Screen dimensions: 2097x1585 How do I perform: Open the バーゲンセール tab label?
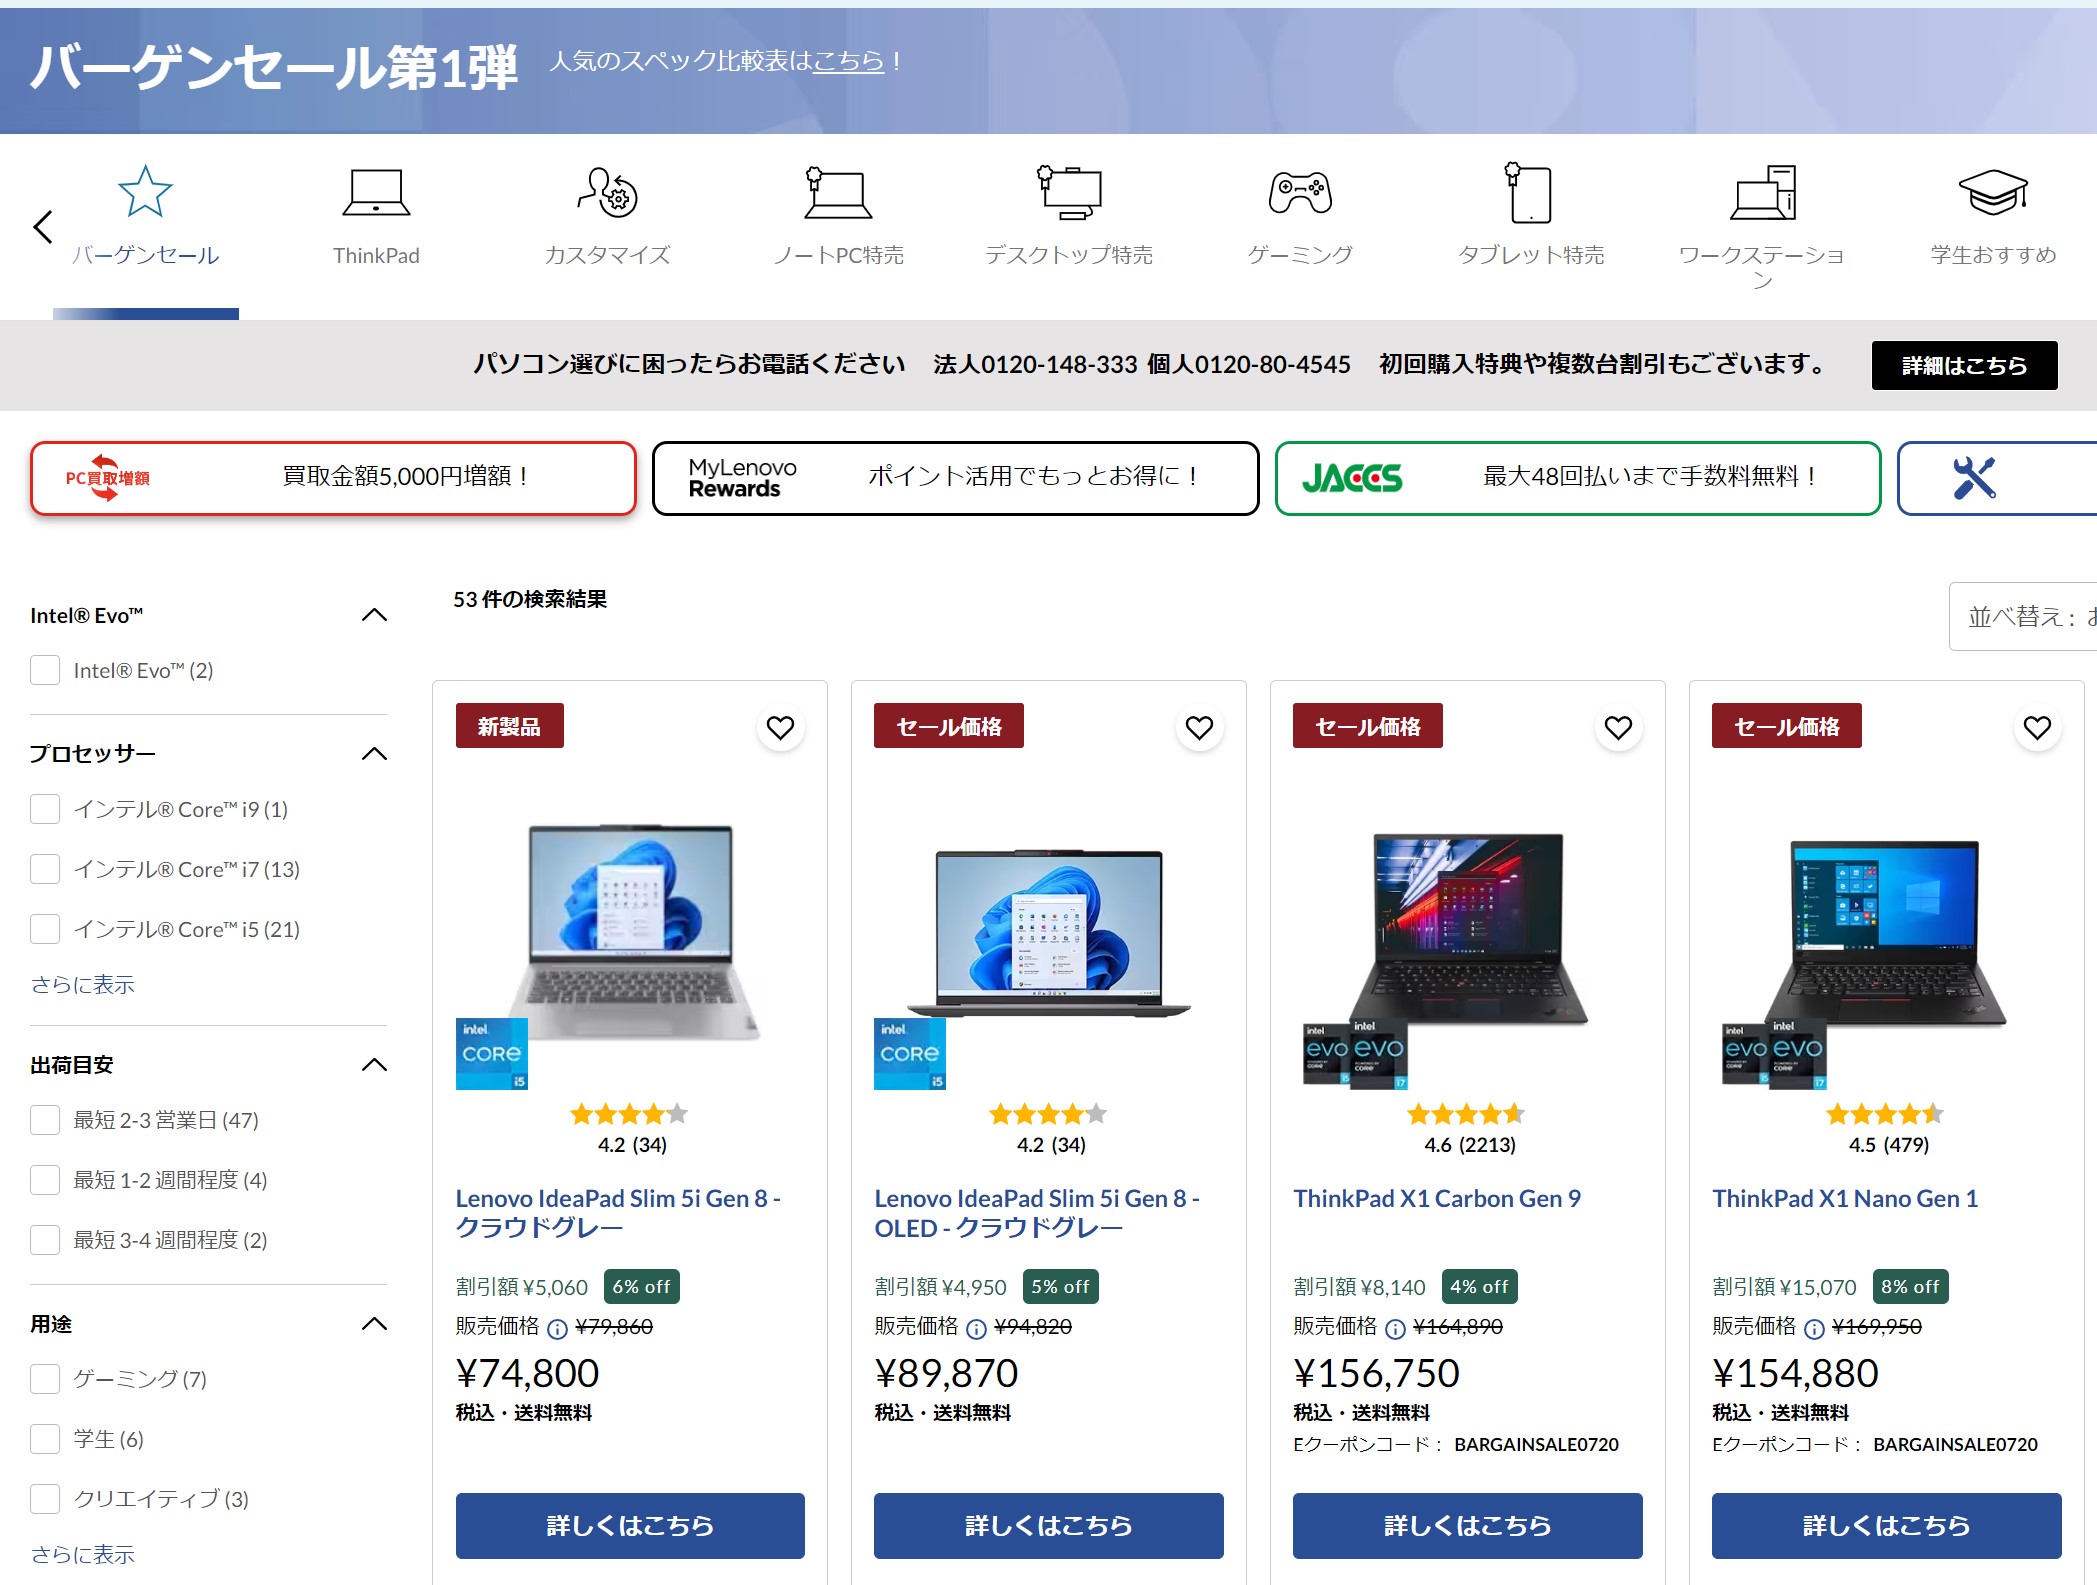coord(145,255)
